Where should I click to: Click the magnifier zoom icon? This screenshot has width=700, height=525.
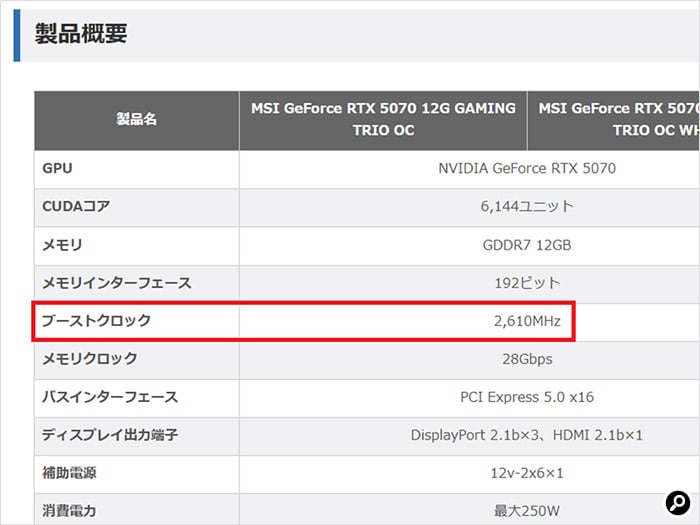[x=677, y=502]
